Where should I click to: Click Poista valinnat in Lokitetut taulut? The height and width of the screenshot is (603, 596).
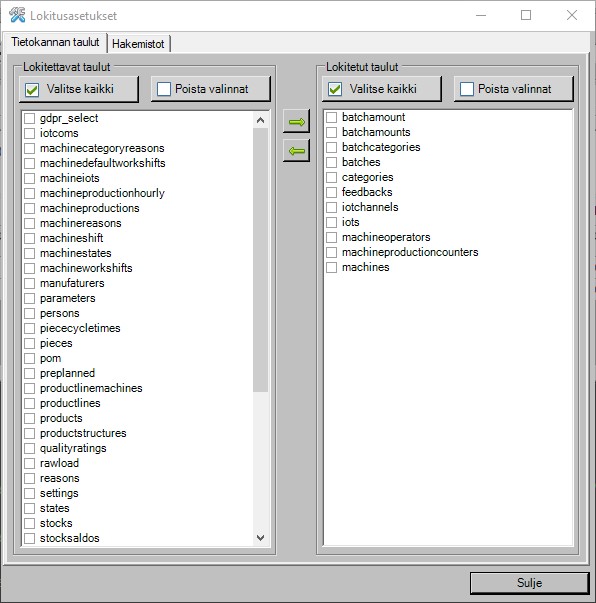pos(513,89)
